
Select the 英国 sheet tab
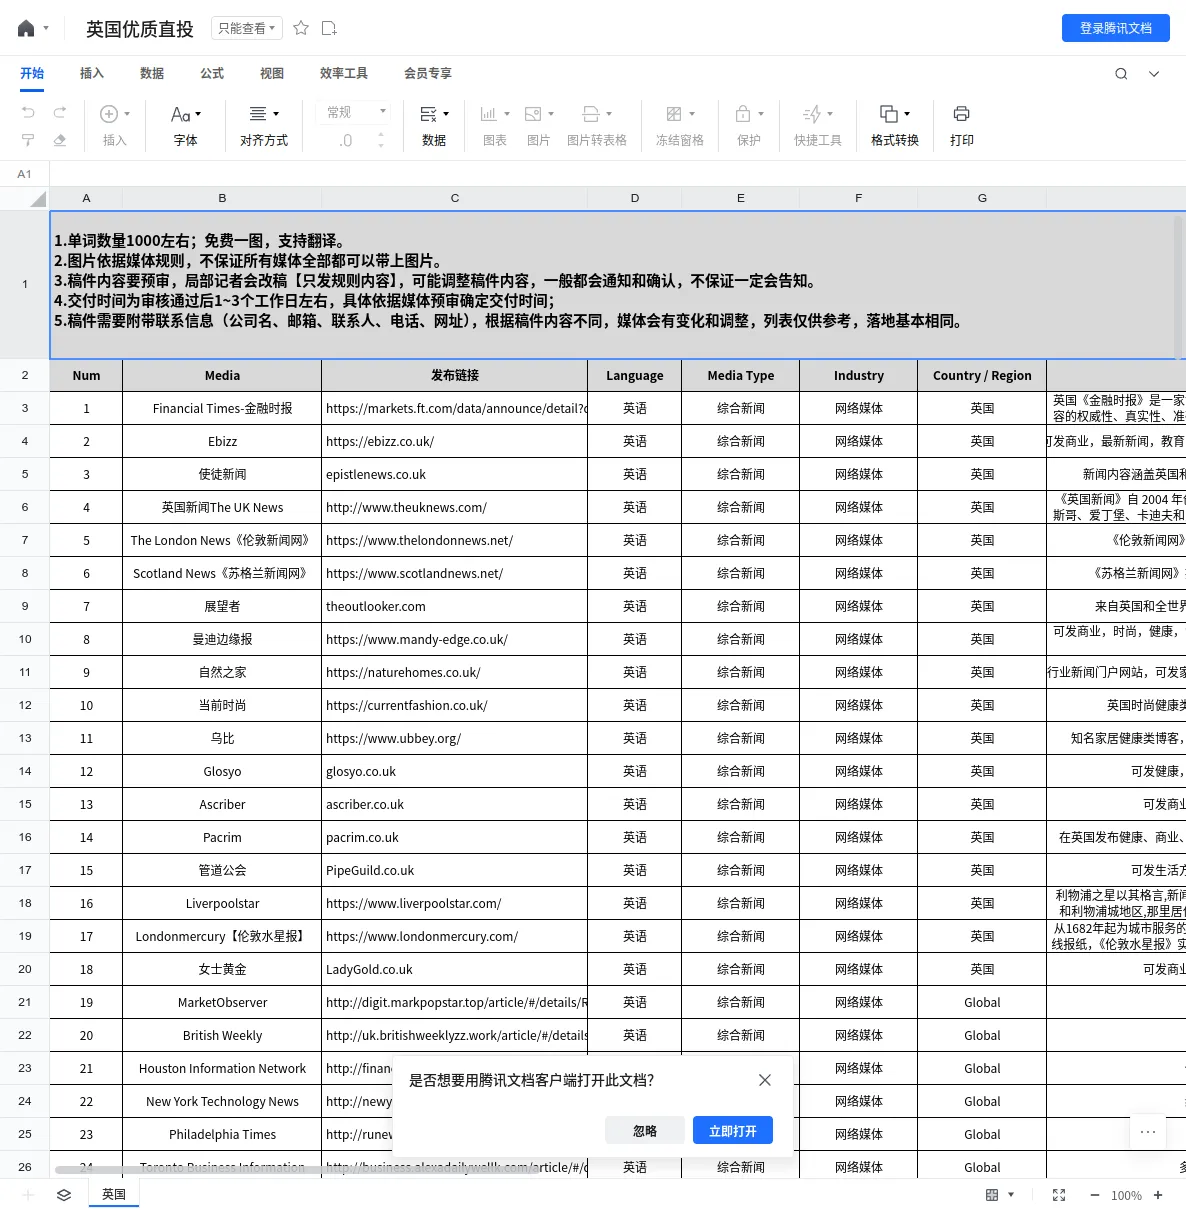(x=114, y=1194)
